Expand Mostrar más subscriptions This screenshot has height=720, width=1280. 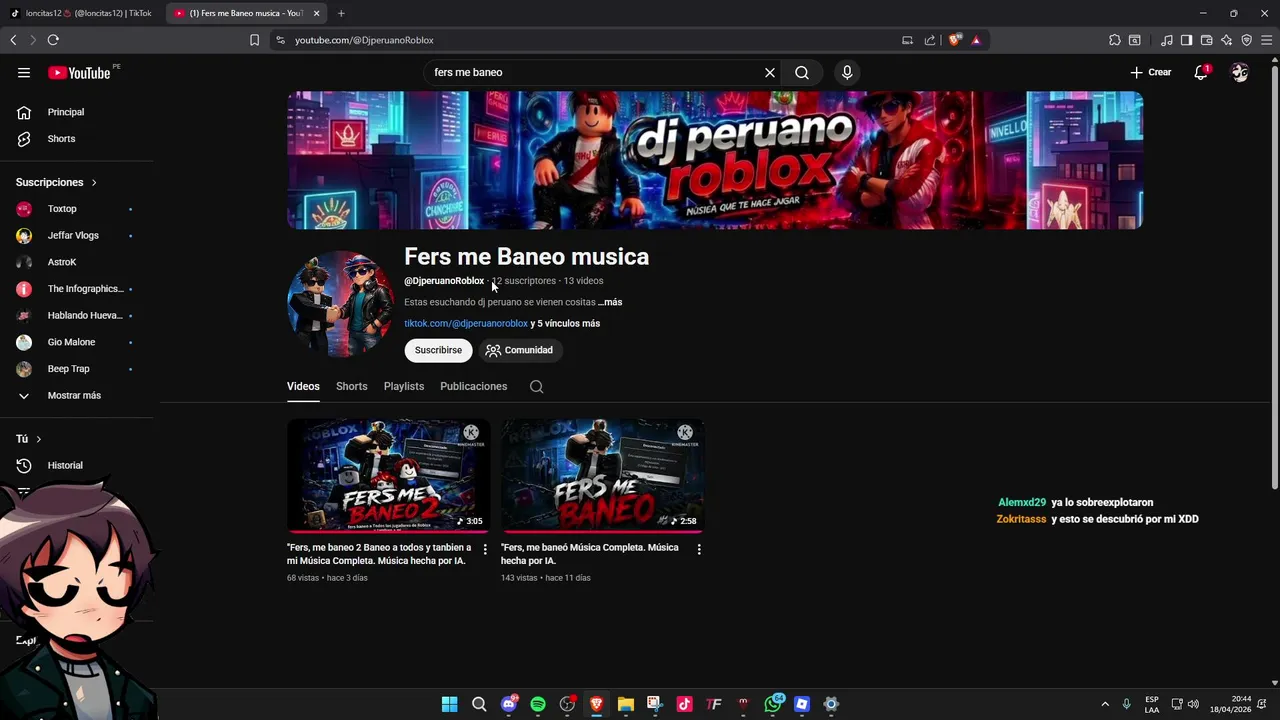pyautogui.click(x=74, y=395)
